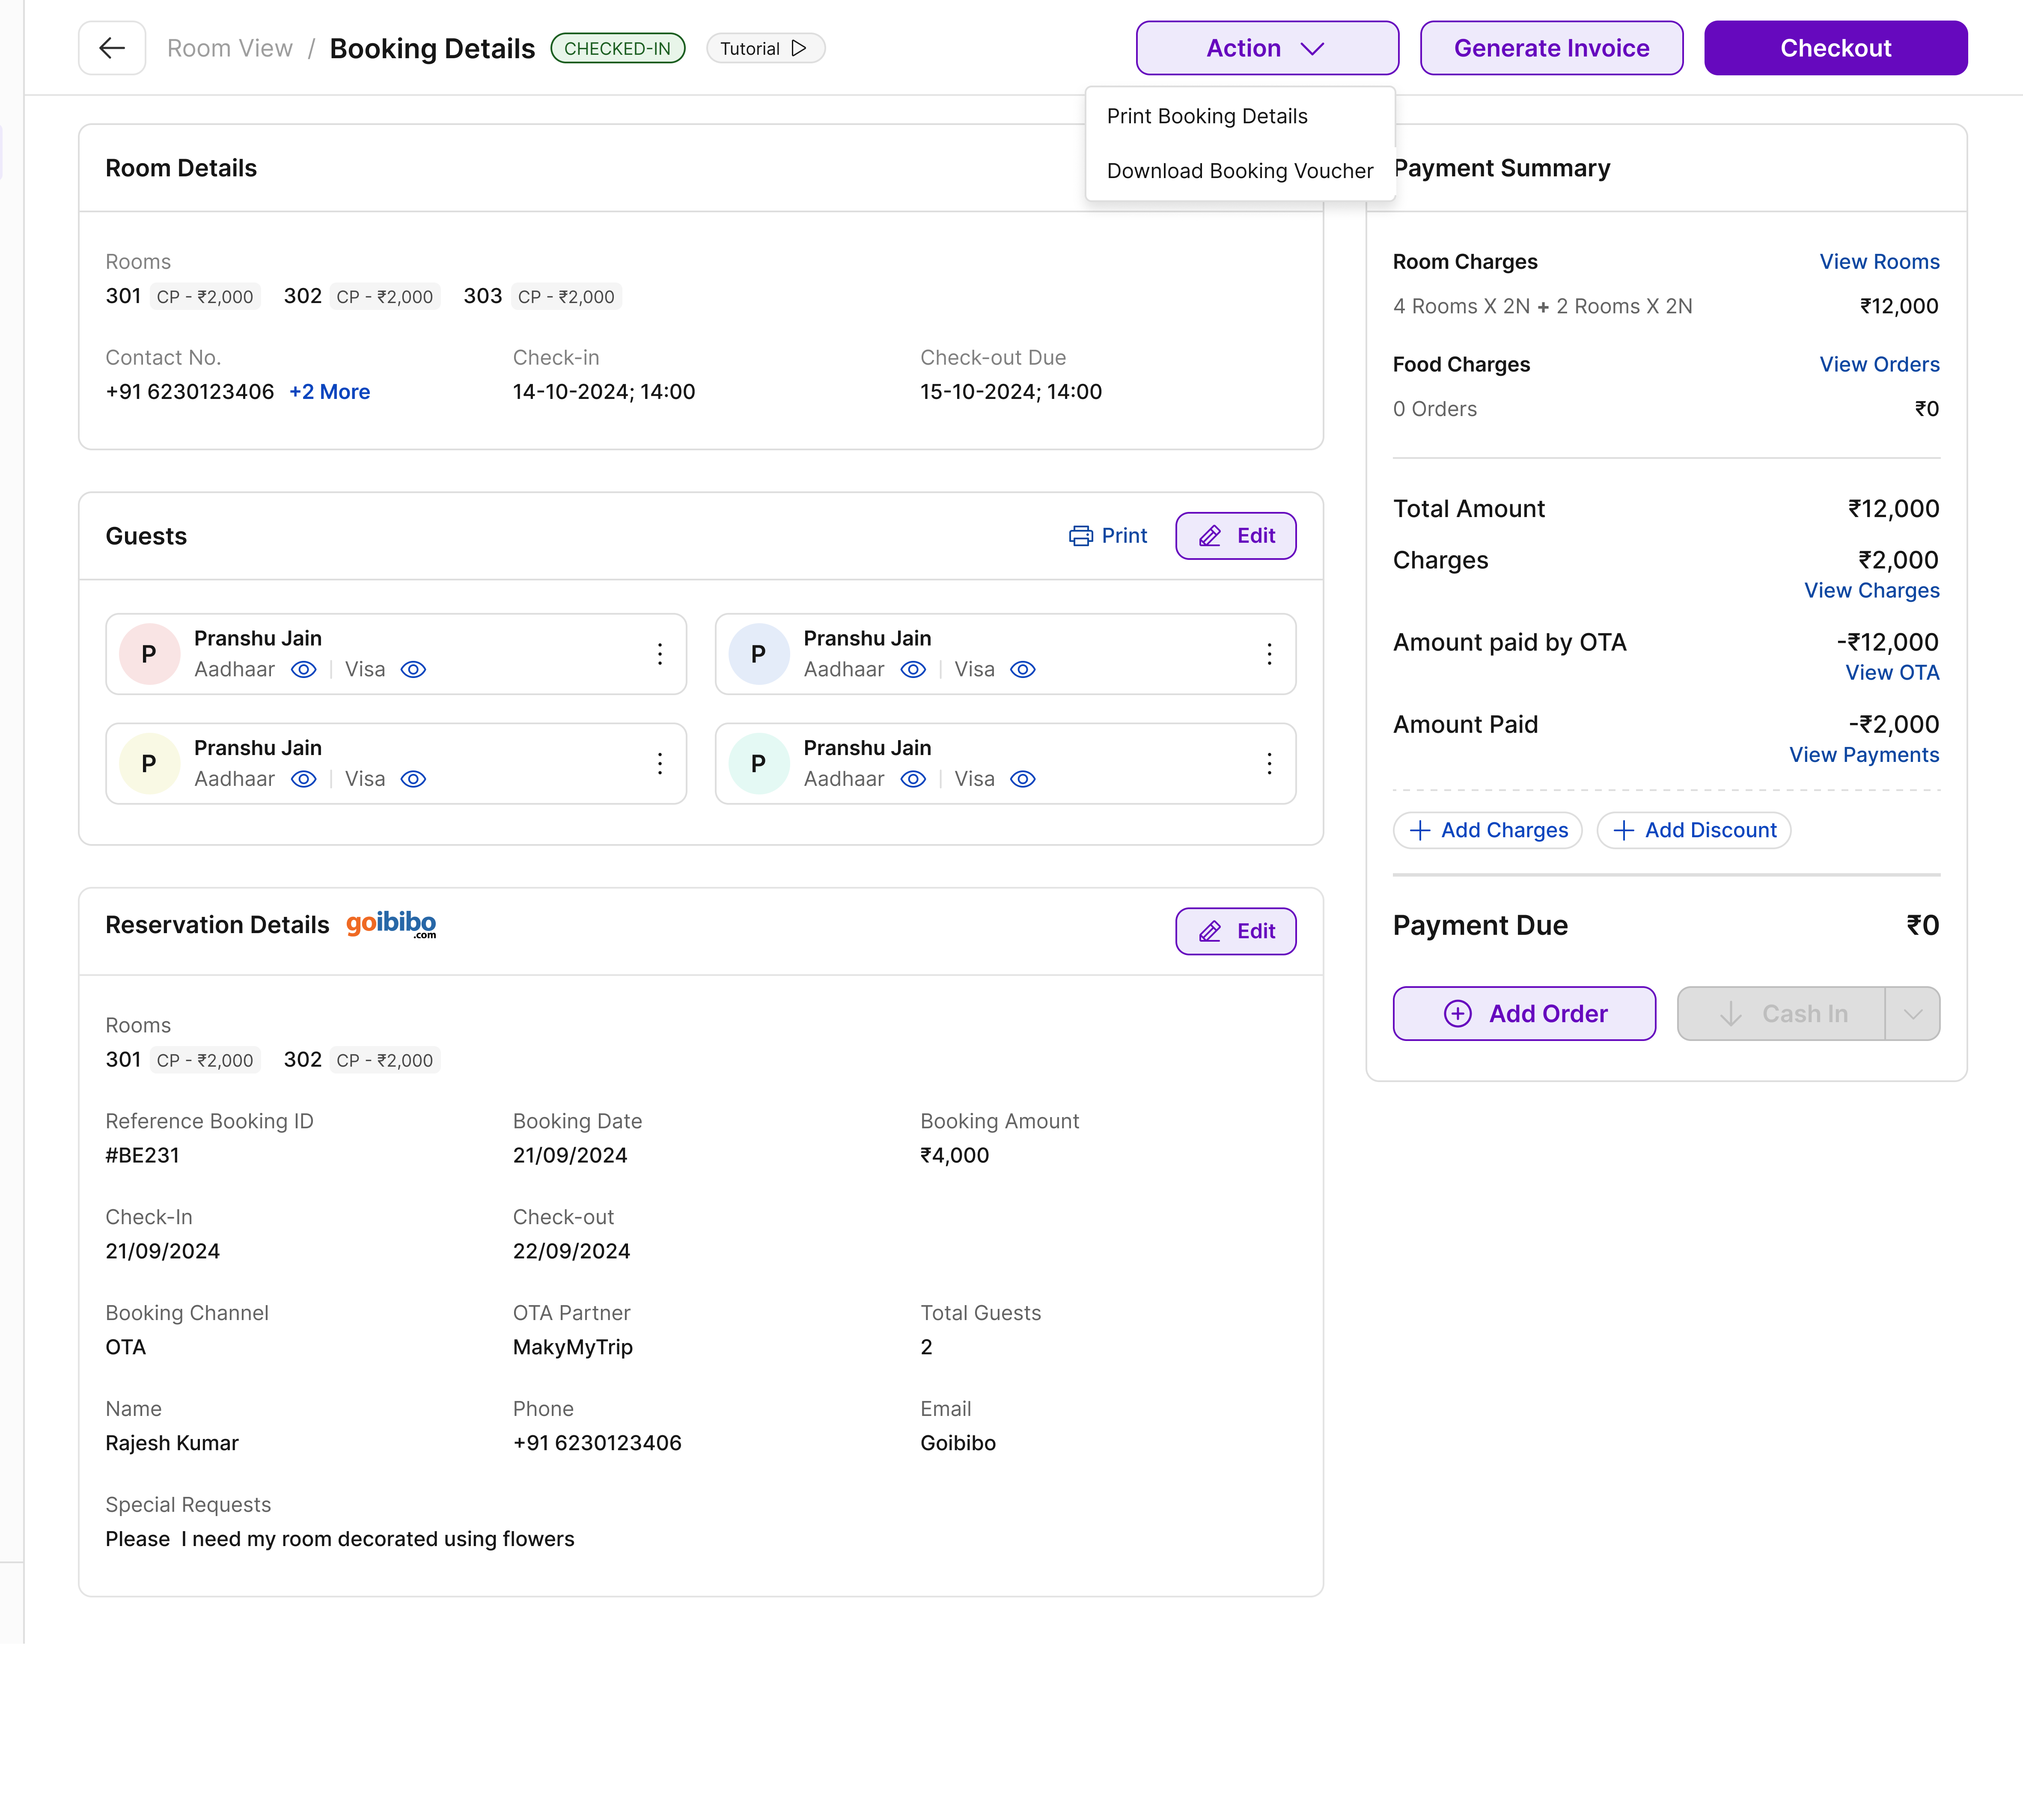
Task: Expand Cash In dropdown arrow
Action: coord(1912,1014)
